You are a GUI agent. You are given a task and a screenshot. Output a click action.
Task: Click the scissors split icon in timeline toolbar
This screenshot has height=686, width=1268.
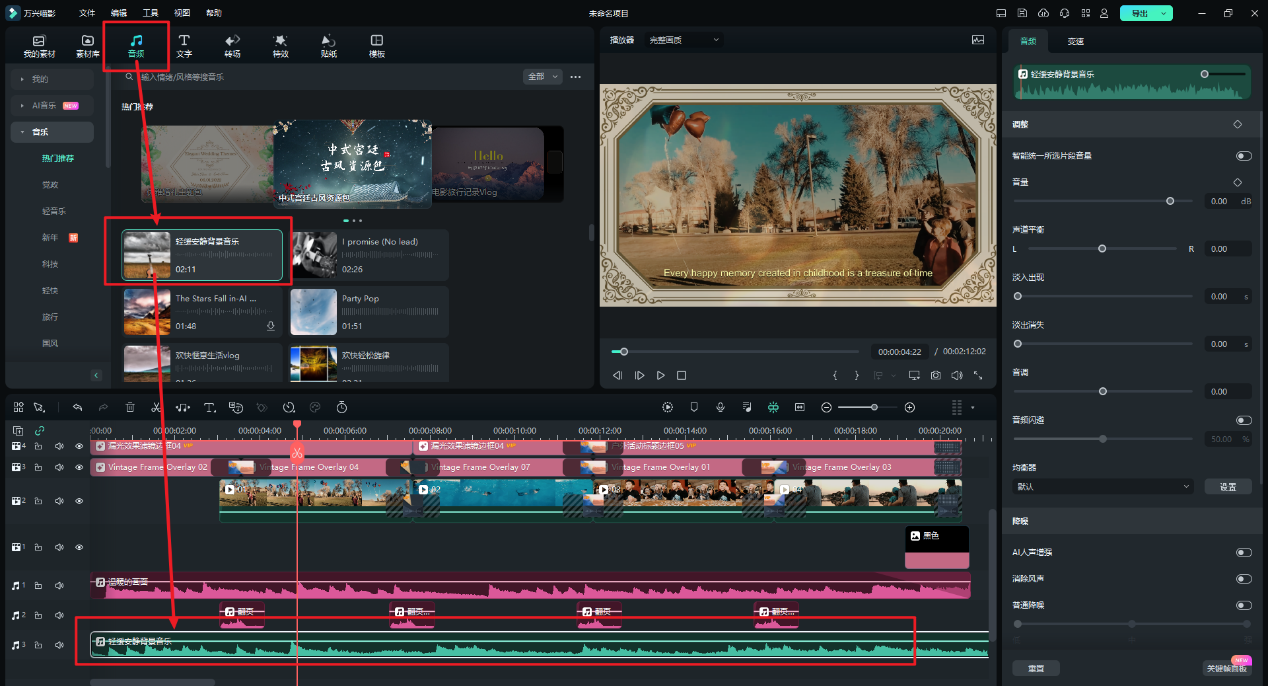coord(156,408)
